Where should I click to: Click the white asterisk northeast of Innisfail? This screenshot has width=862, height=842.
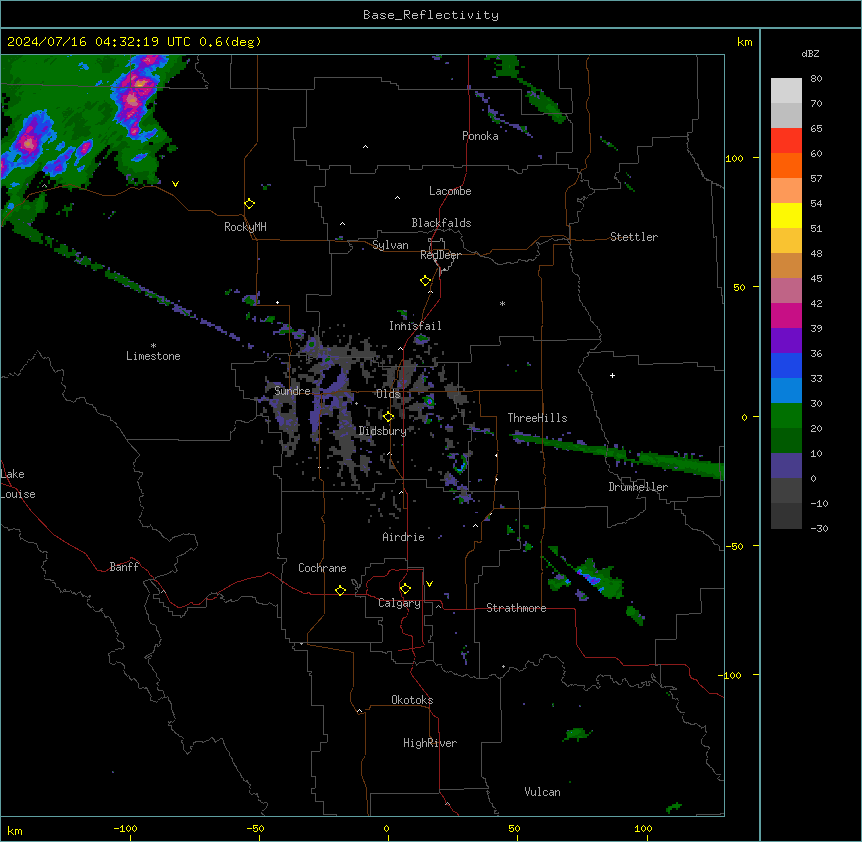[x=502, y=303]
